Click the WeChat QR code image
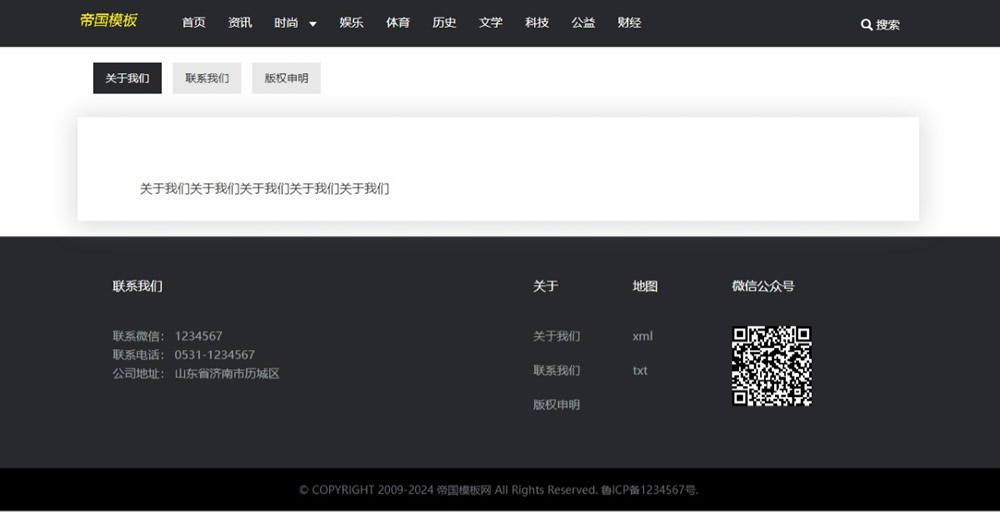Image resolution: width=1000 pixels, height=512 pixels. [771, 366]
